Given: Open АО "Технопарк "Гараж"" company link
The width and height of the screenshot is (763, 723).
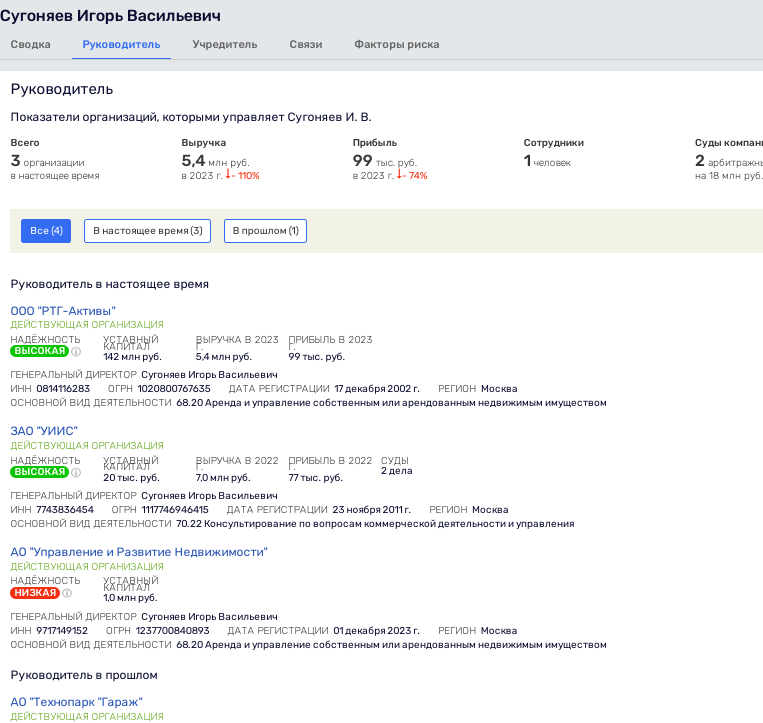Looking at the screenshot, I should (x=77, y=702).
